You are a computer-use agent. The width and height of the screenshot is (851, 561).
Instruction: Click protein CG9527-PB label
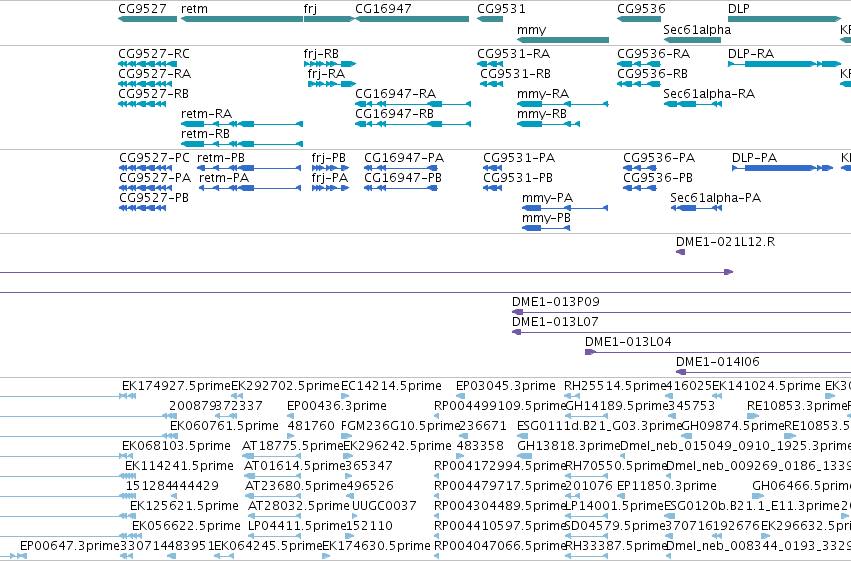coord(154,198)
